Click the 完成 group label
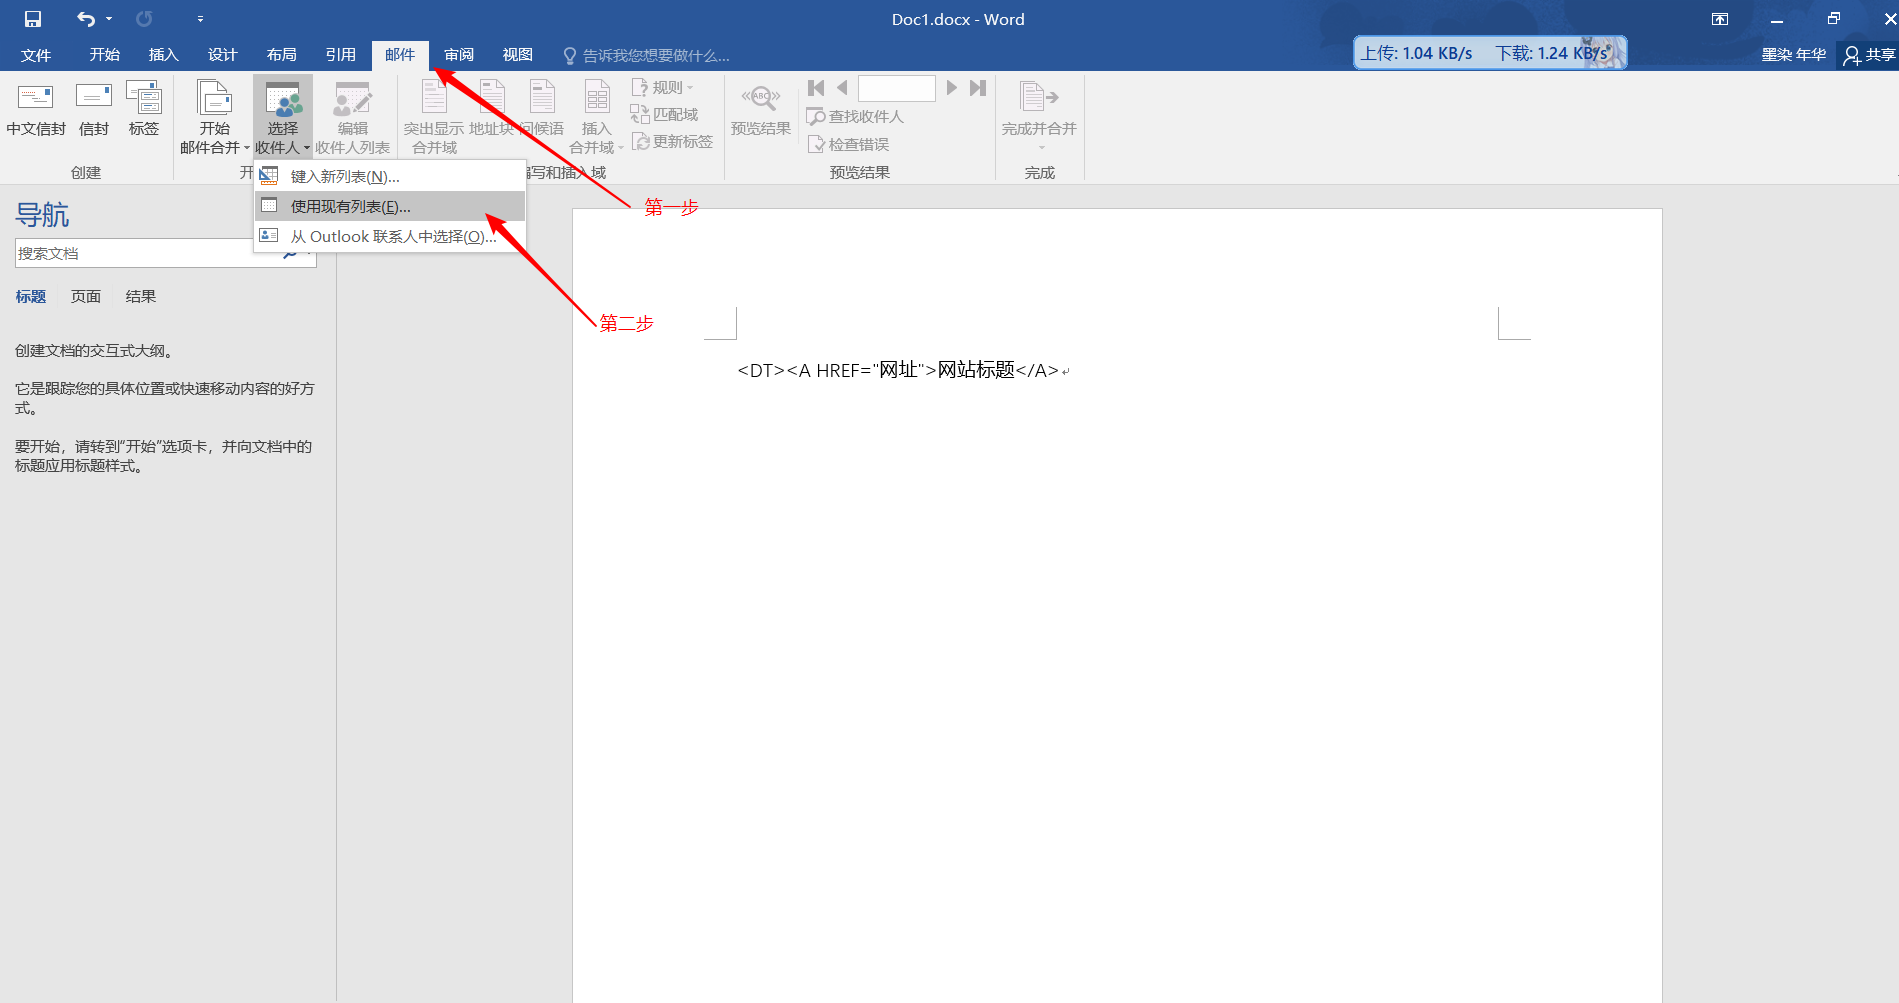 point(1040,173)
